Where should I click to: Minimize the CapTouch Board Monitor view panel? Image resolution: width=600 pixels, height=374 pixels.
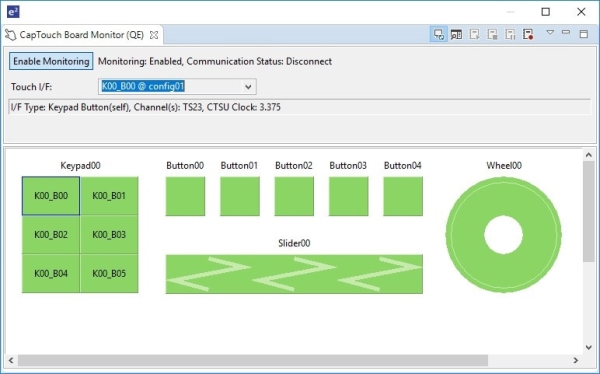click(566, 33)
